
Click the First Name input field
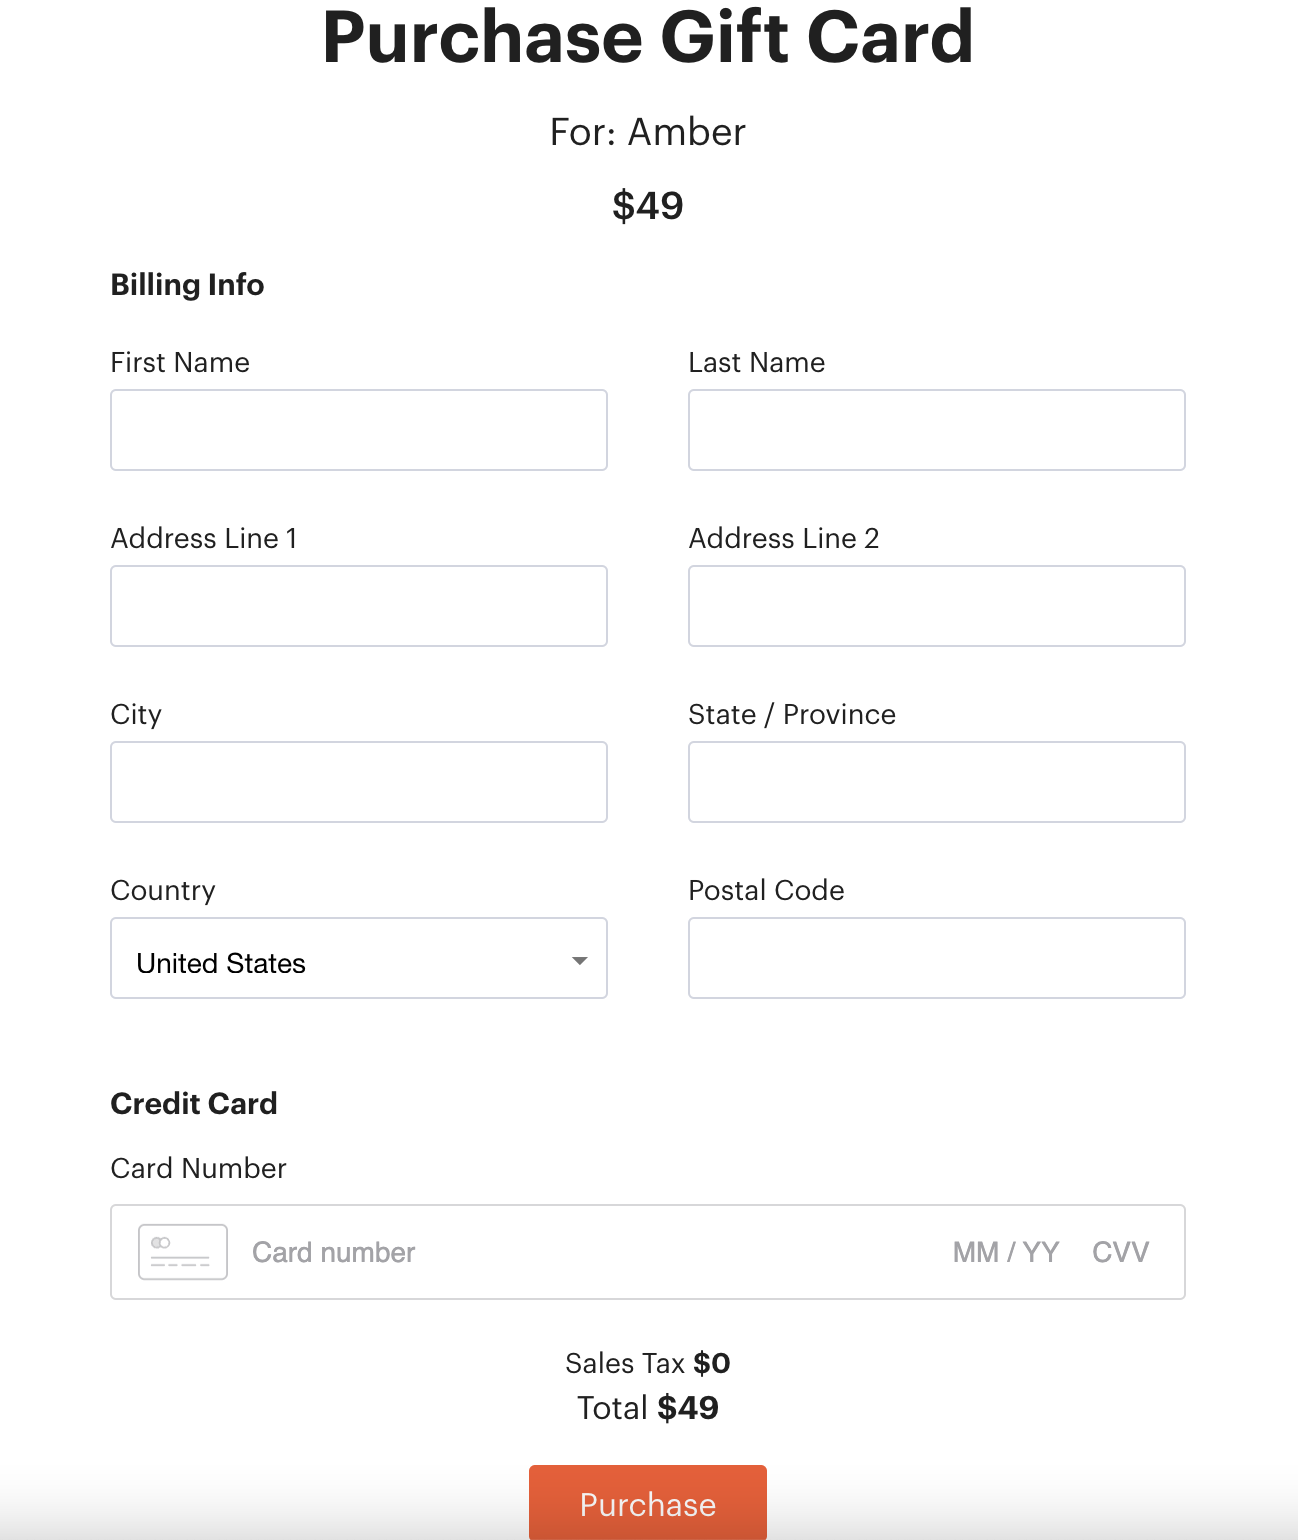(x=359, y=430)
